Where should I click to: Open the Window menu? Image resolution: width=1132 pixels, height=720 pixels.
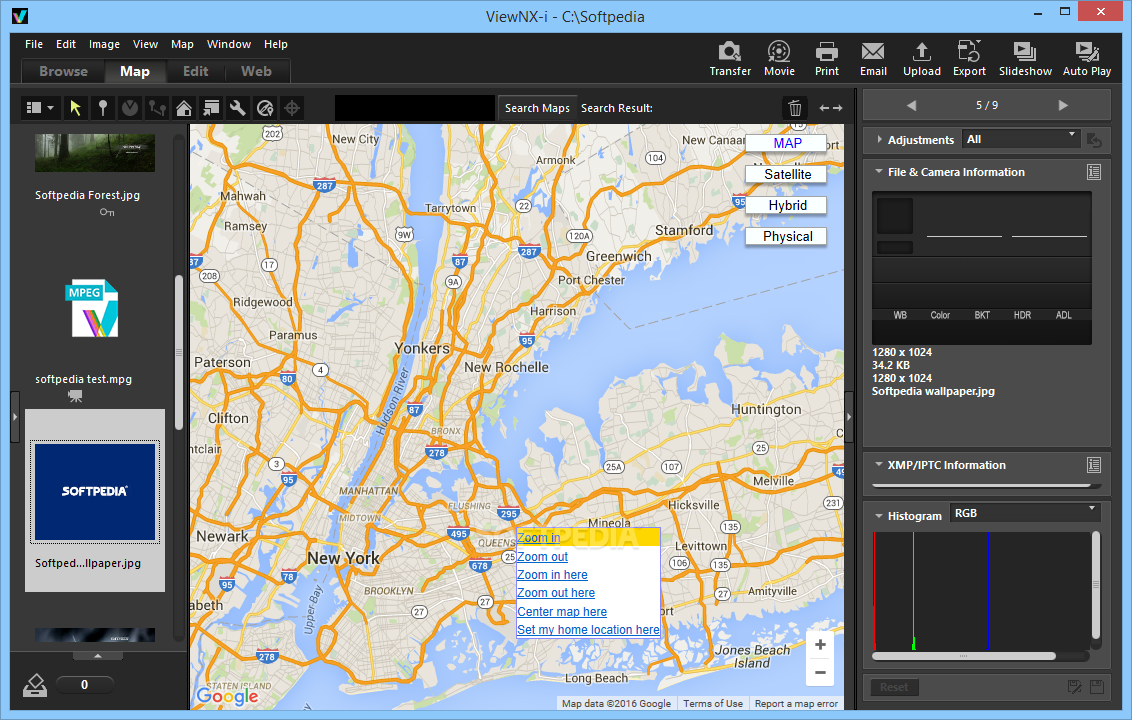point(228,44)
